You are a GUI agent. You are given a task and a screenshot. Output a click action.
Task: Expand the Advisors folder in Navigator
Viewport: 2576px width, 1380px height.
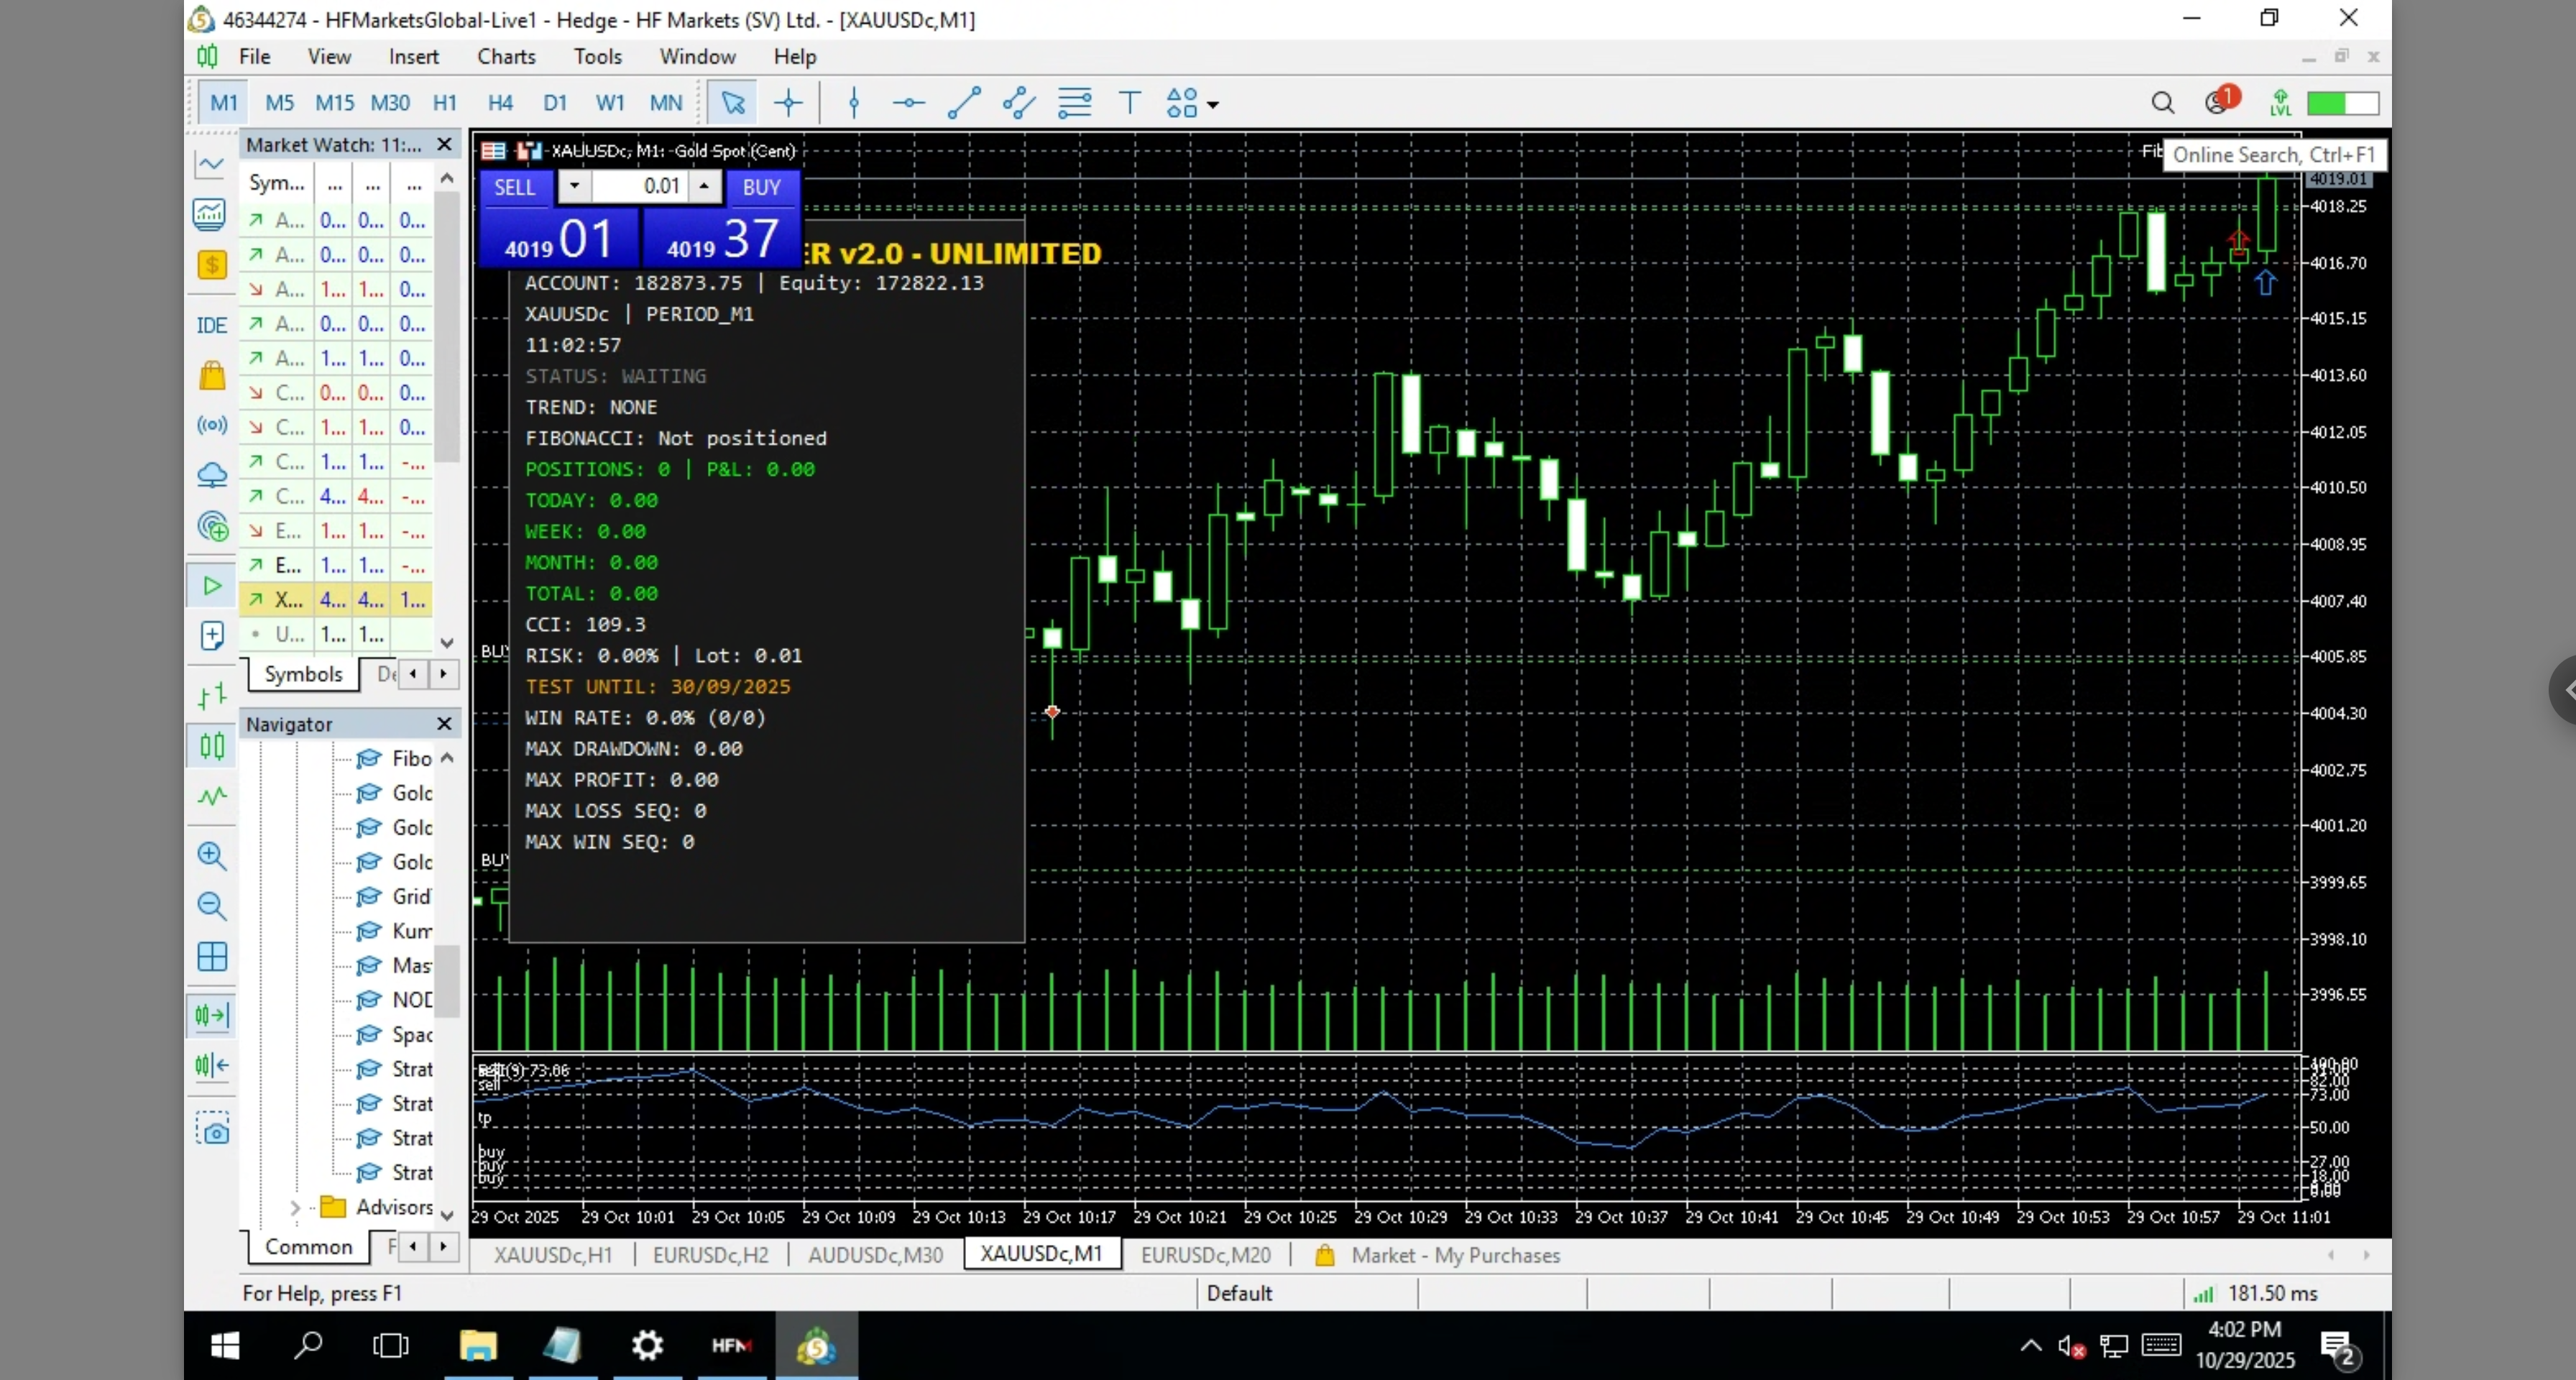coord(295,1208)
